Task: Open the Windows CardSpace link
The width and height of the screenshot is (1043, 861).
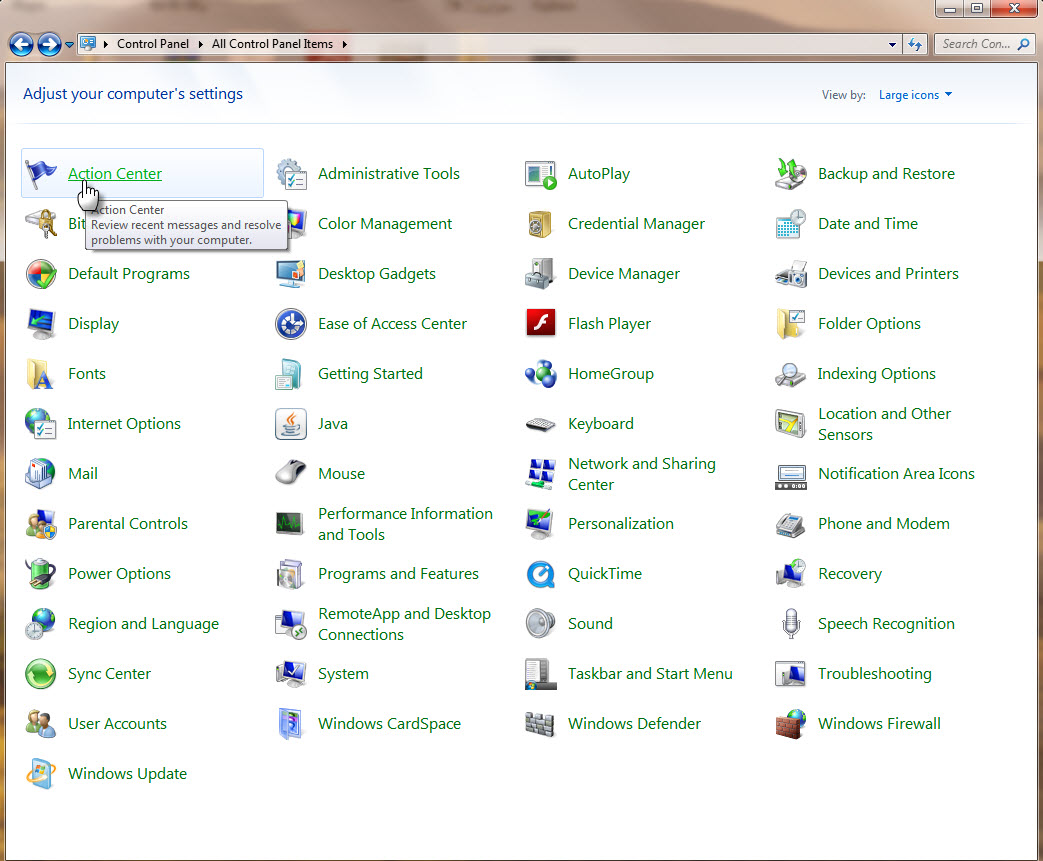Action: pos(389,723)
